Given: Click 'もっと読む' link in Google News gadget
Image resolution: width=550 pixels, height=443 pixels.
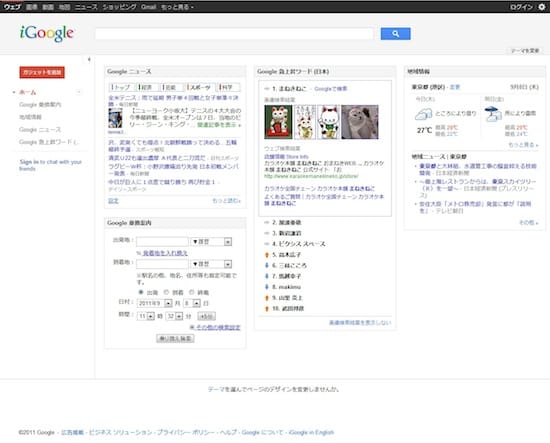Looking at the screenshot, I should coord(226,201).
